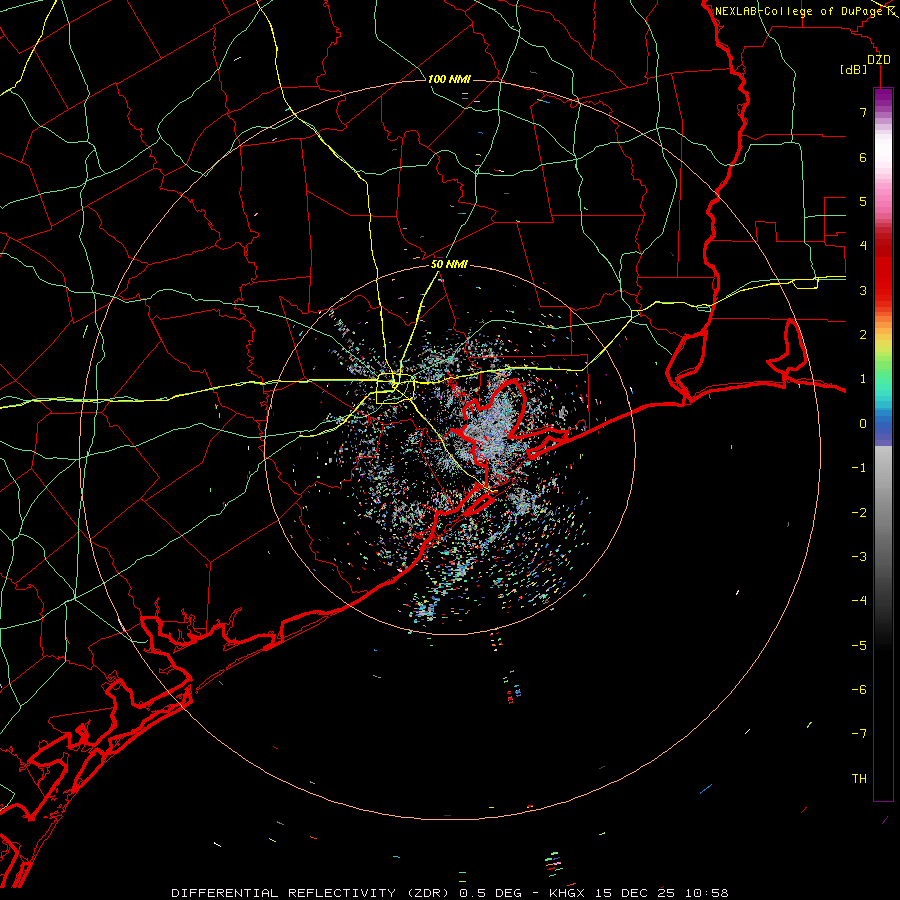Click the [dB] unit label
Screen dimensions: 900x900
pyautogui.click(x=854, y=69)
